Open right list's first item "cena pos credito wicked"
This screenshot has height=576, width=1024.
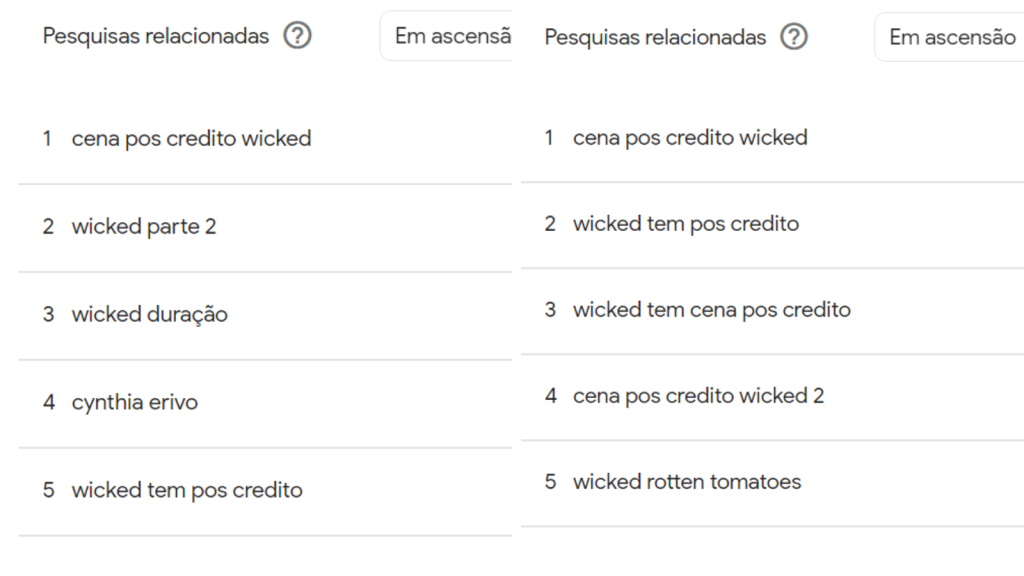(689, 138)
